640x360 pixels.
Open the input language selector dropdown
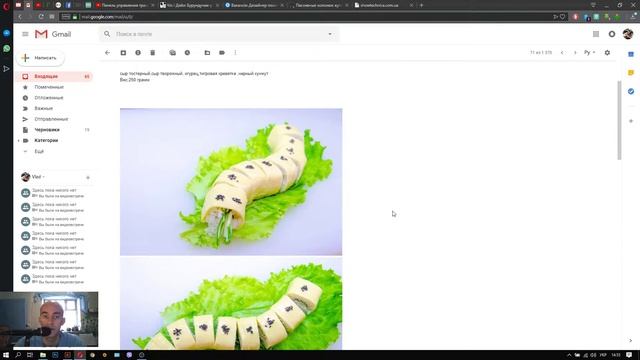click(590, 52)
